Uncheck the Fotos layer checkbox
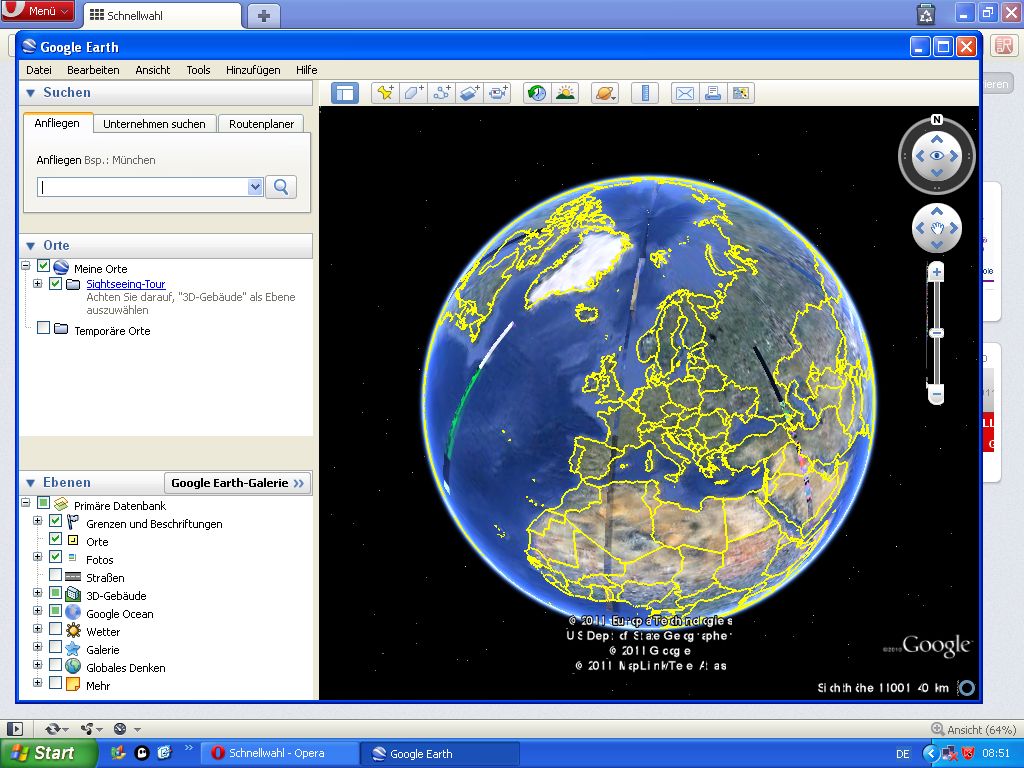This screenshot has height=768, width=1024. point(56,557)
